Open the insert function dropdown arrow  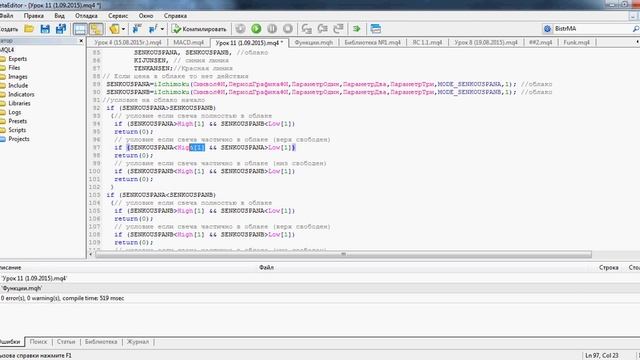(x=162, y=29)
